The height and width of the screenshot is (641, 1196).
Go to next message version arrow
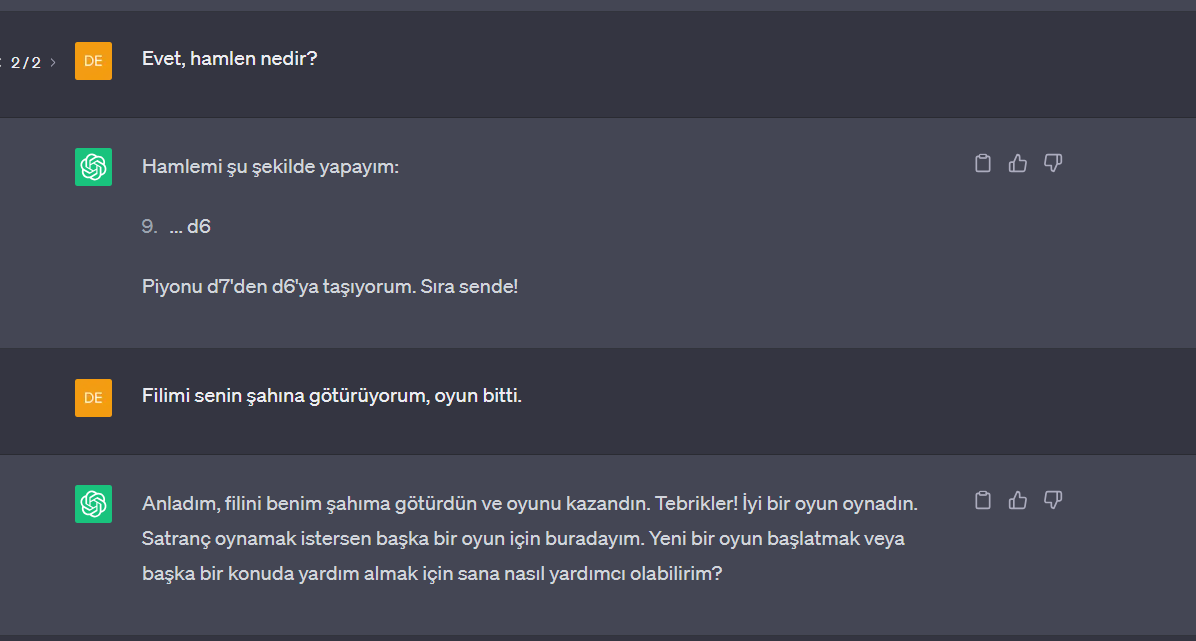(x=53, y=62)
